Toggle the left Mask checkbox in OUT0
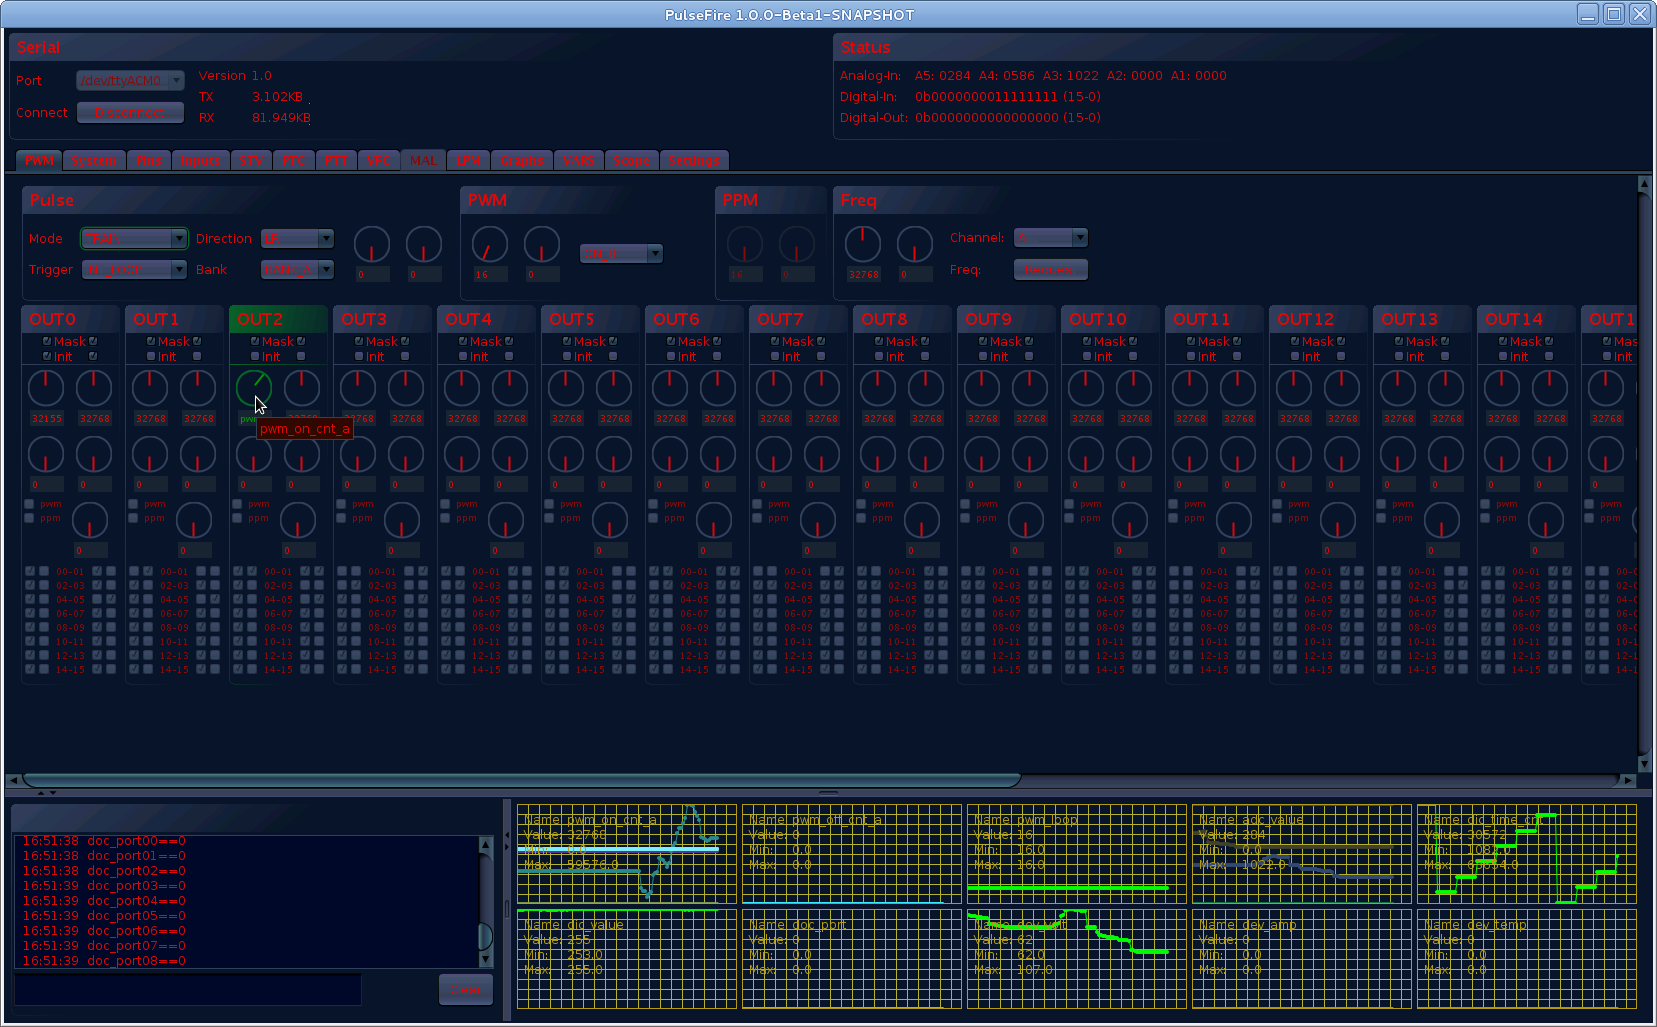This screenshot has width=1657, height=1027. click(x=47, y=341)
